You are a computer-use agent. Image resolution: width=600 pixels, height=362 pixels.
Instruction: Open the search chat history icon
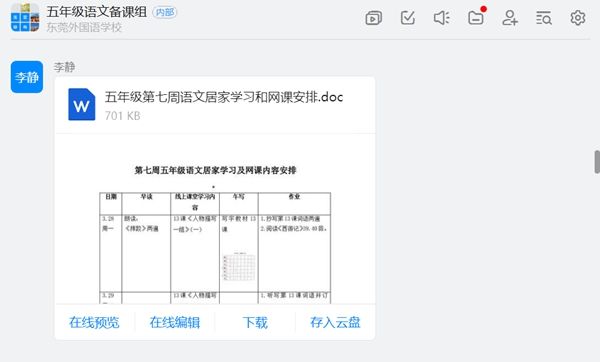tap(544, 18)
